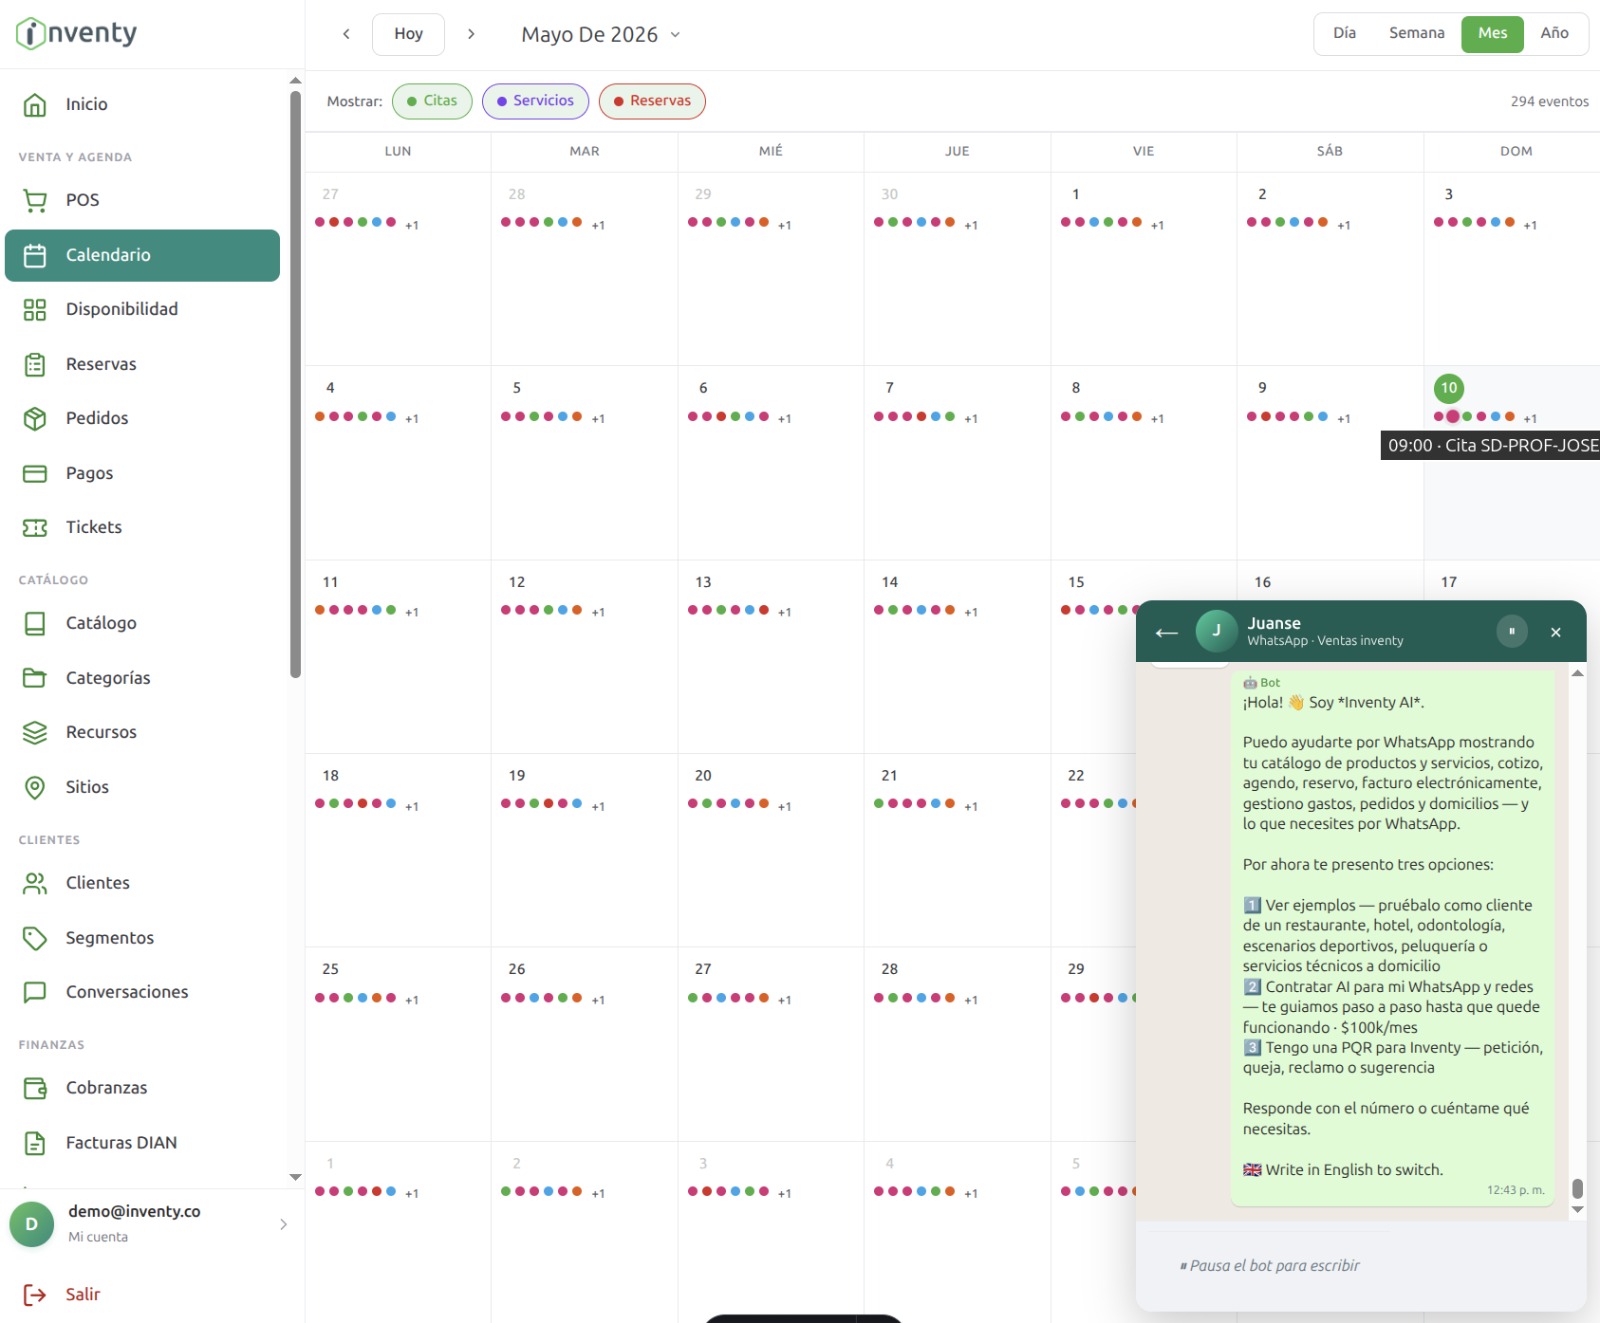1600x1323 pixels.
Task: Open Cobranzas wallet icon
Action: coord(35,1088)
